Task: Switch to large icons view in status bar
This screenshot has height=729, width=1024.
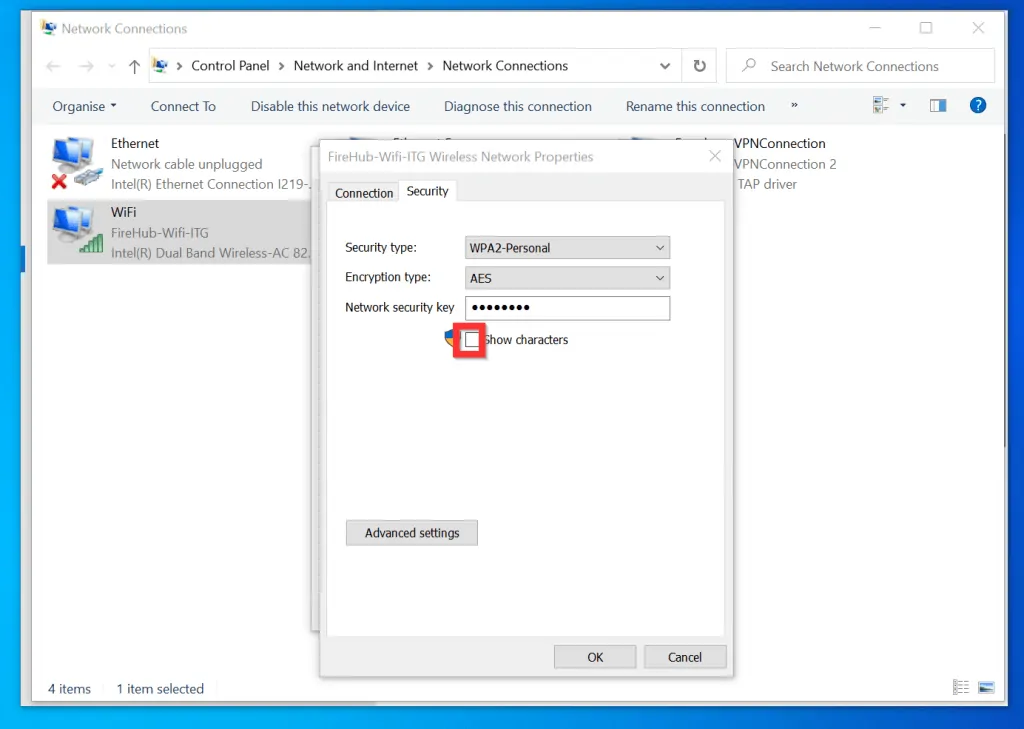Action: coord(986,688)
